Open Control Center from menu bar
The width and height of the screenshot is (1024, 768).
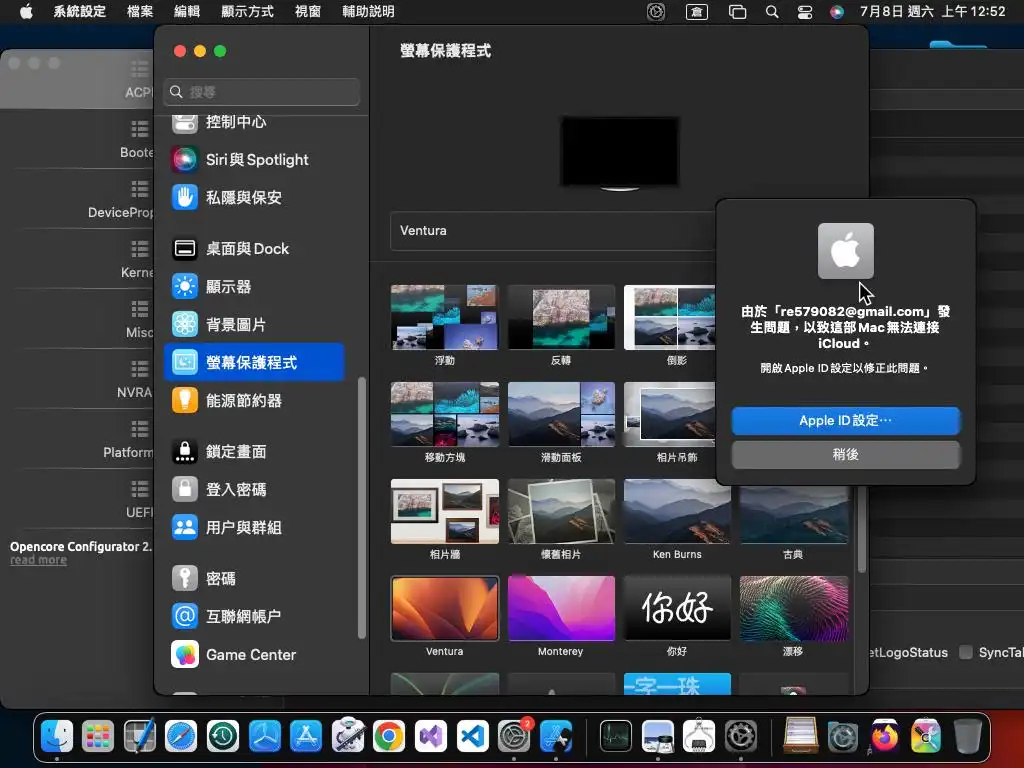(805, 12)
